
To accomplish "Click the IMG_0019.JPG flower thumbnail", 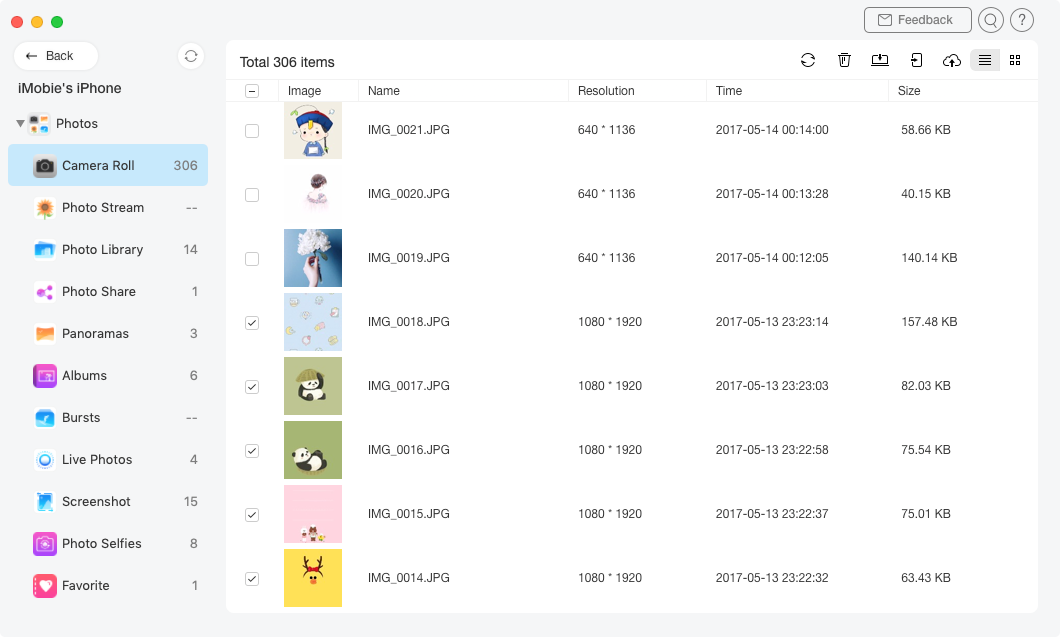I will coord(313,258).
